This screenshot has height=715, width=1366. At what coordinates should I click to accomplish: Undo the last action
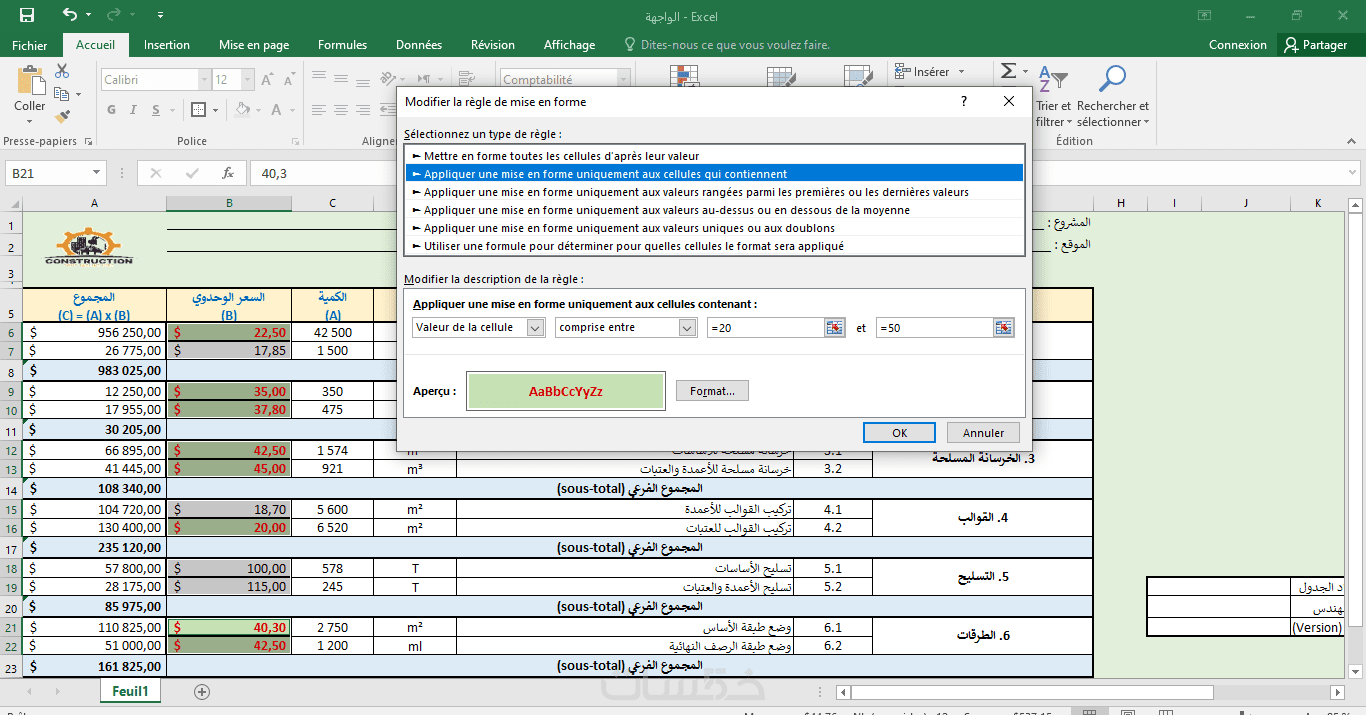69,15
